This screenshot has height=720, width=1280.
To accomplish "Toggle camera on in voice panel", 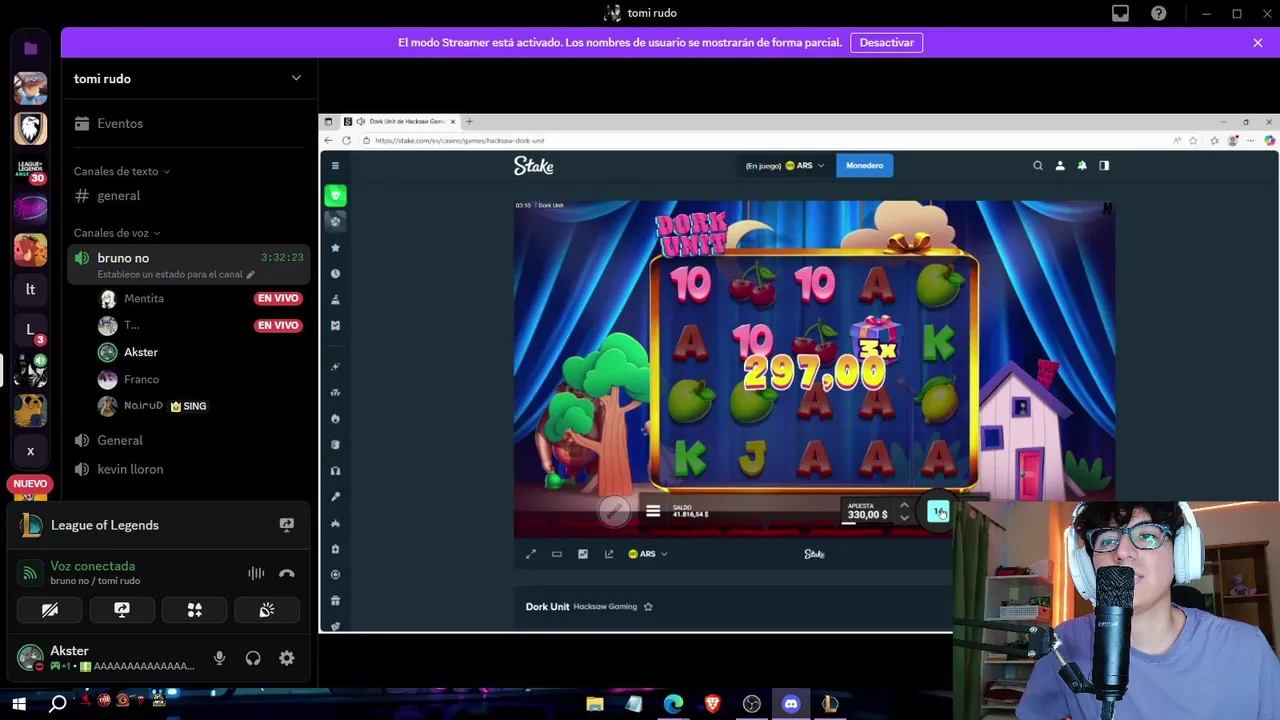I will (x=50, y=610).
